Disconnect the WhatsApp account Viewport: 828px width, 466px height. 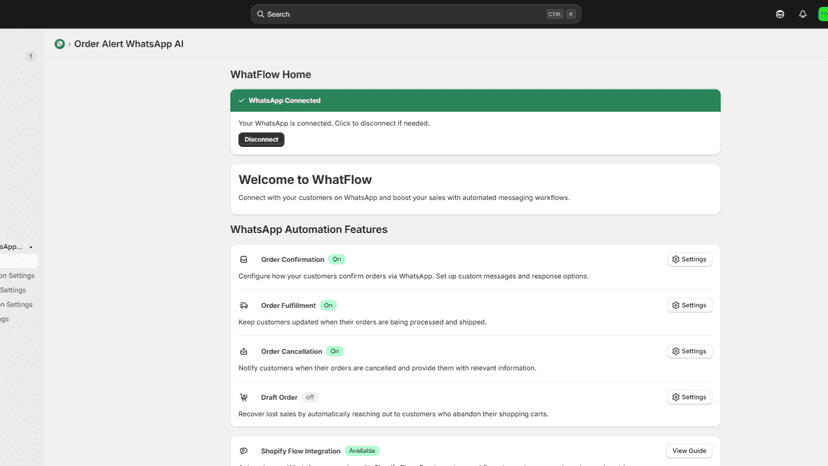click(261, 139)
